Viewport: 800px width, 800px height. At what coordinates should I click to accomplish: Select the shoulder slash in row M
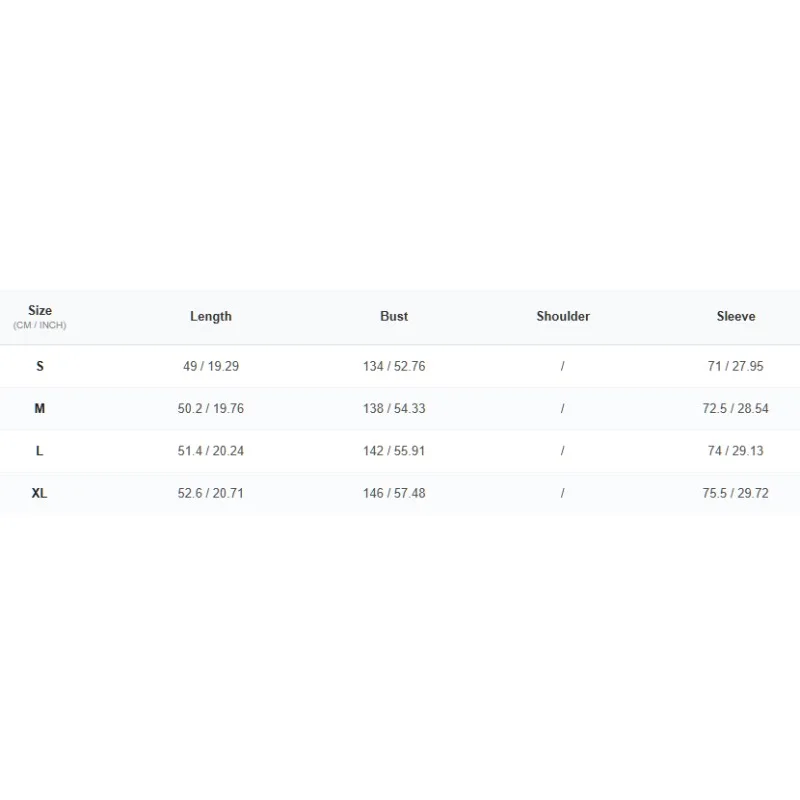point(563,409)
